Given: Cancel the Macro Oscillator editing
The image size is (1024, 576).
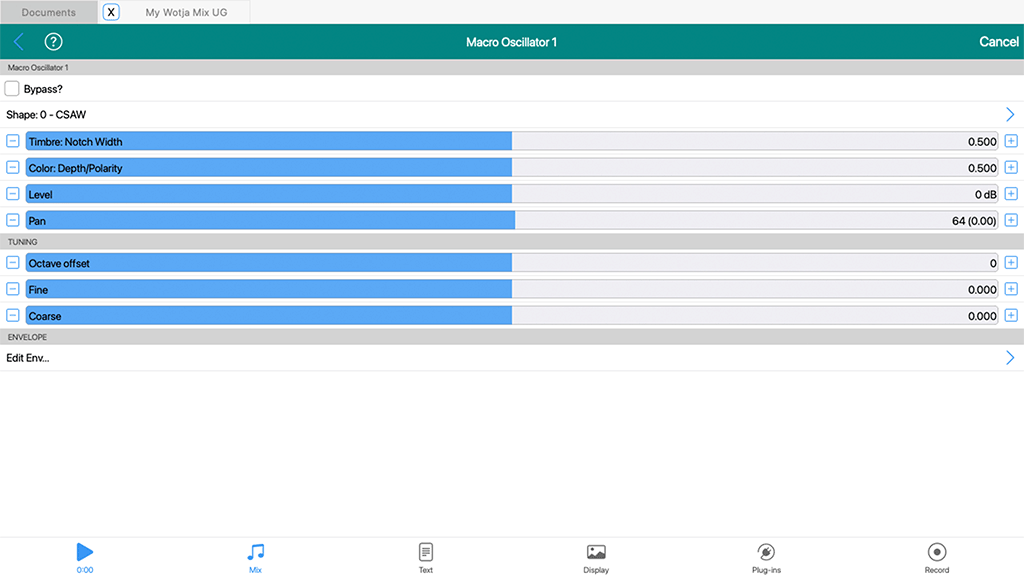Looking at the screenshot, I should (x=998, y=42).
